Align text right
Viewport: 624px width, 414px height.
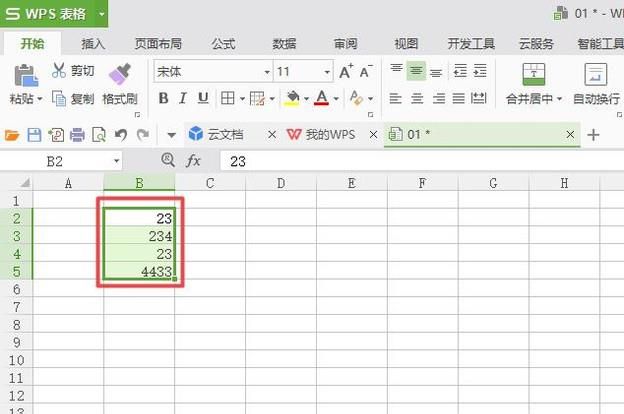(439, 98)
